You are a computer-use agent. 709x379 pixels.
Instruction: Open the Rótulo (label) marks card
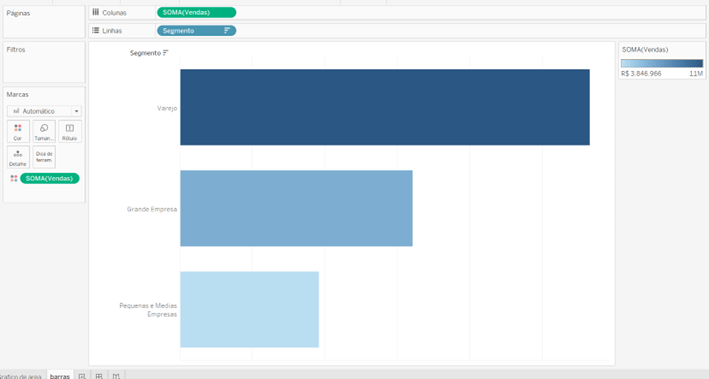pyautogui.click(x=70, y=132)
